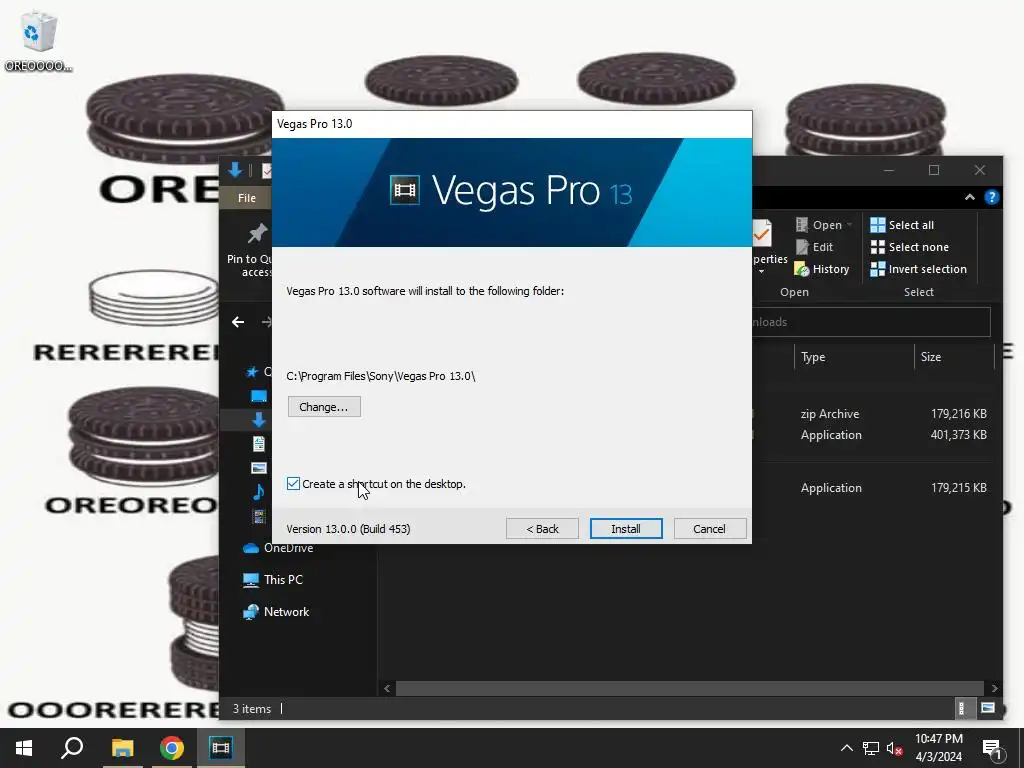Screen dimensions: 1024x768
Task: Select OneDrive in Explorer navigation pane
Action: [278, 548]
